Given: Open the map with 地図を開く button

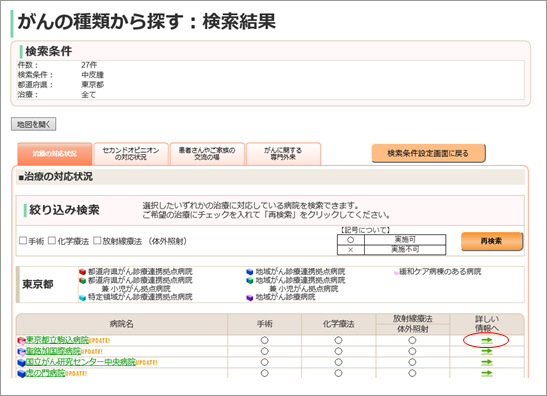Looking at the screenshot, I should [x=33, y=124].
